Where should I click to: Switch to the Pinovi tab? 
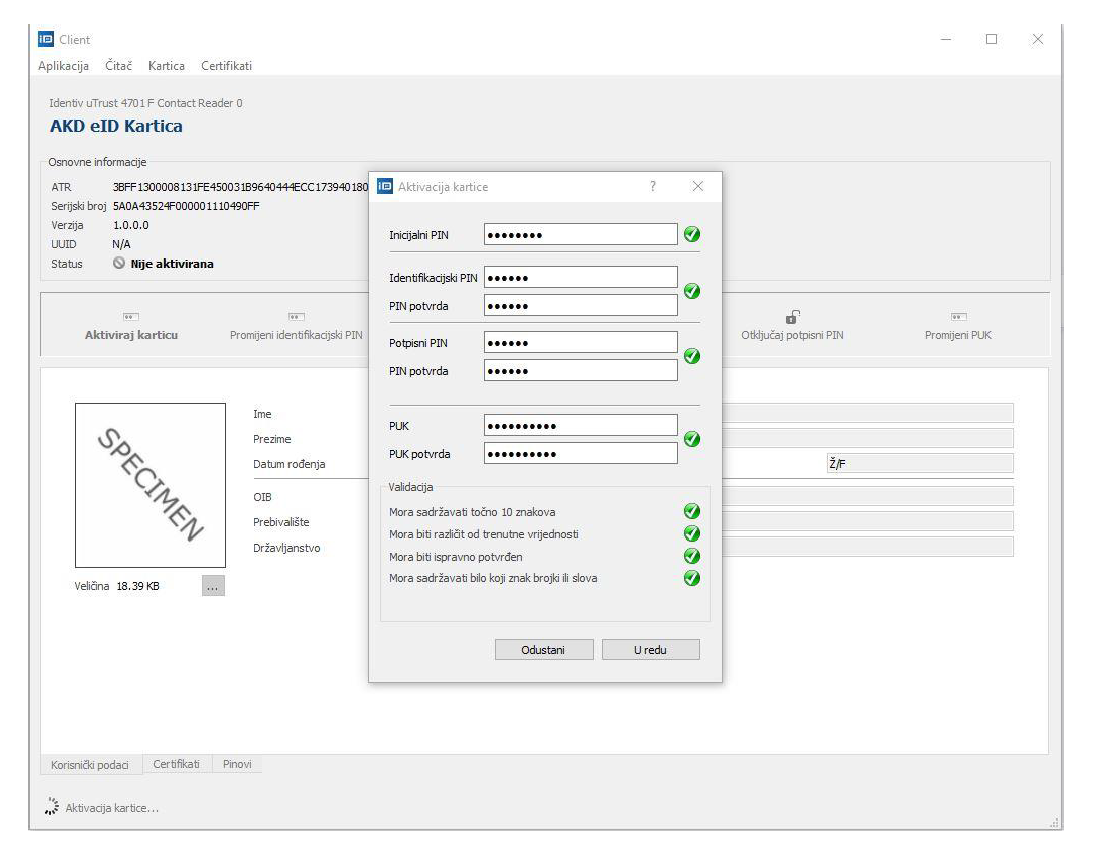coord(237,765)
